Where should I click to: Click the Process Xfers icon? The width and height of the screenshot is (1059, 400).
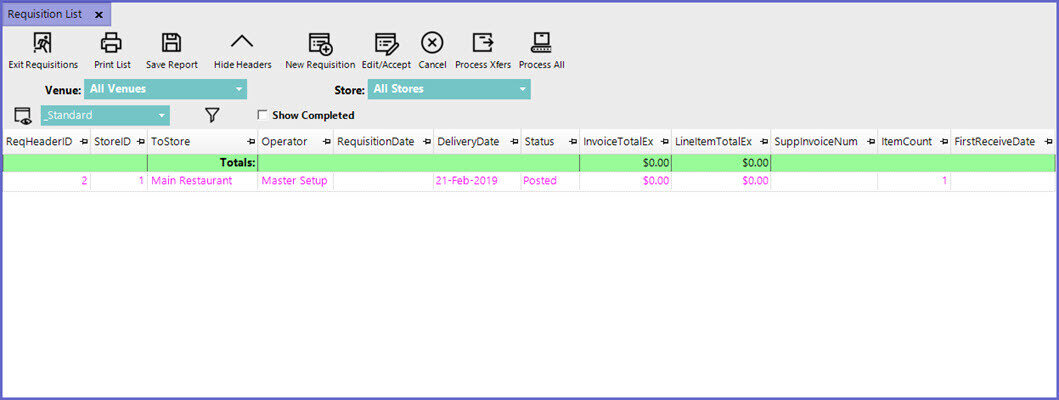pyautogui.click(x=483, y=43)
